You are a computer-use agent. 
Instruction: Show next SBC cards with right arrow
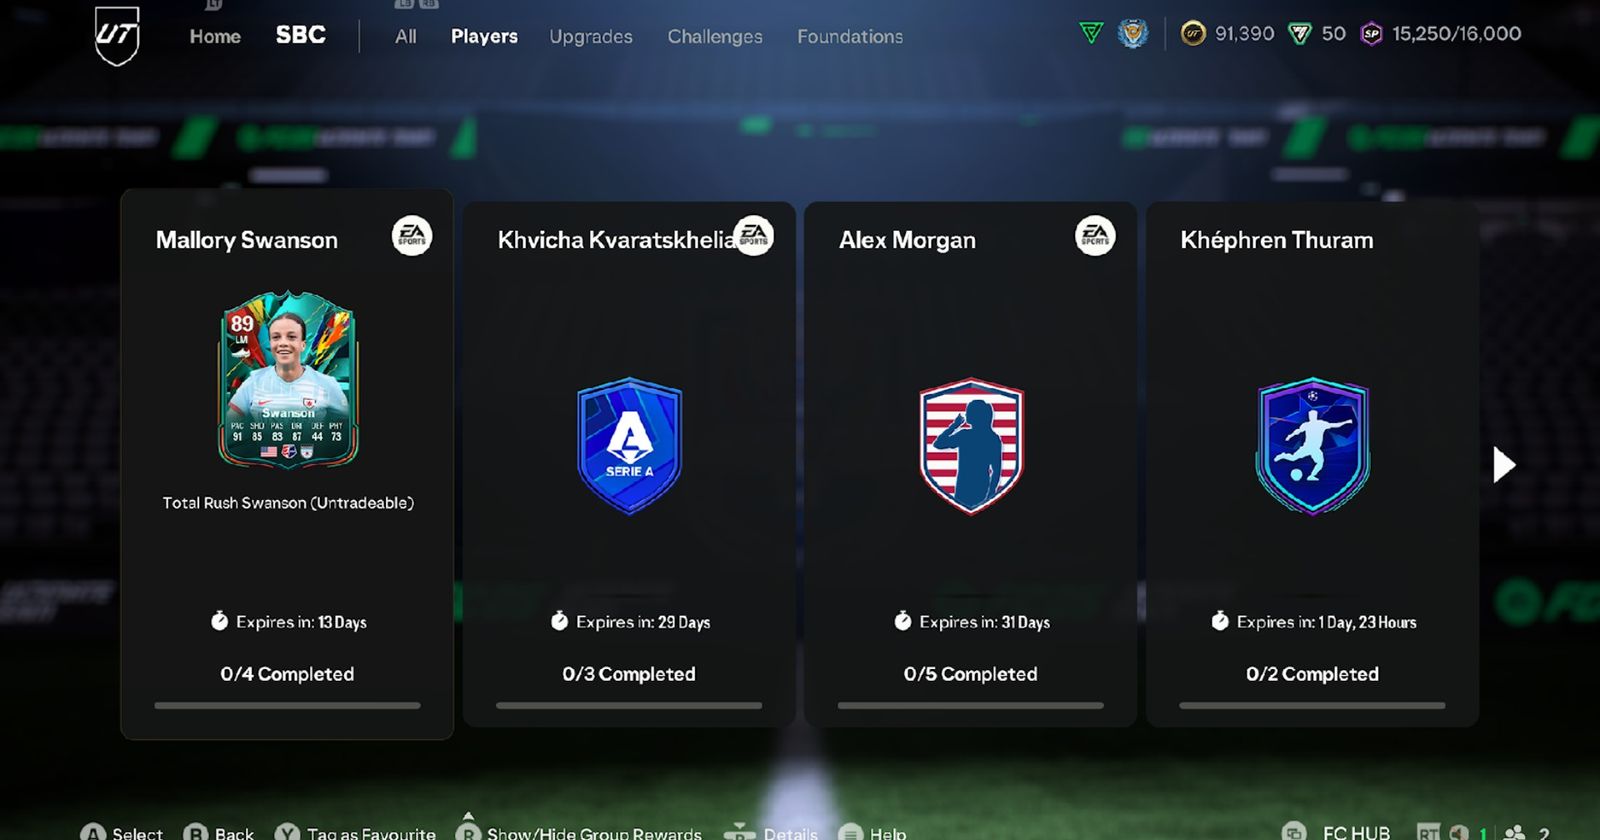coord(1504,465)
